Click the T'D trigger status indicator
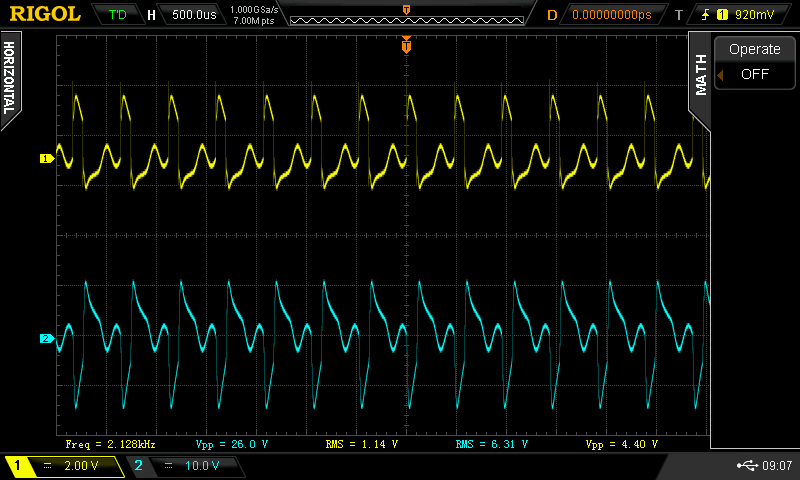The width and height of the screenshot is (800, 480). pos(117,15)
